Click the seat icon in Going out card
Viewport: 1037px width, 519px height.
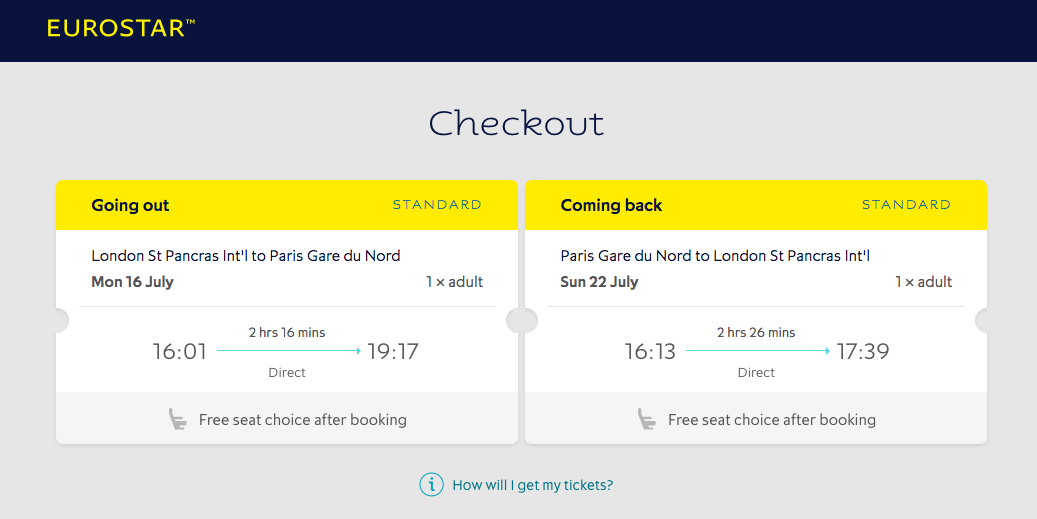[177, 419]
